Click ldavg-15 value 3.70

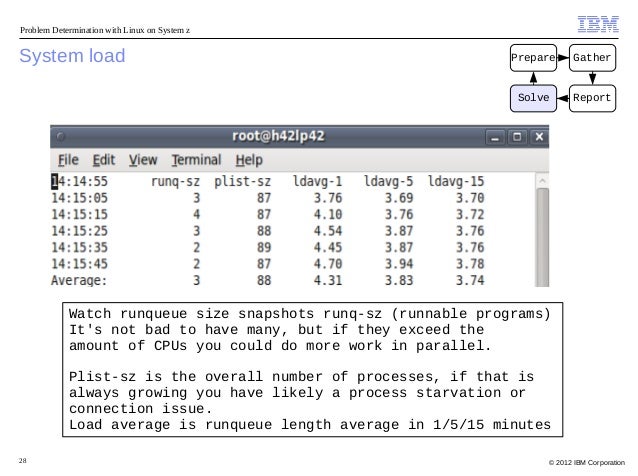point(470,198)
